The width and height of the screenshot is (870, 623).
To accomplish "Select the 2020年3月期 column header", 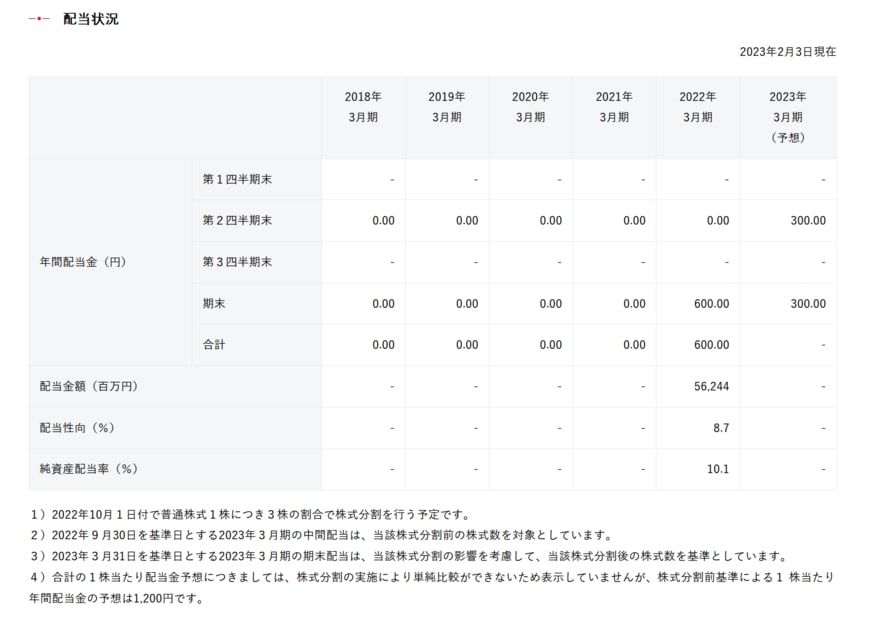I will click(x=530, y=107).
